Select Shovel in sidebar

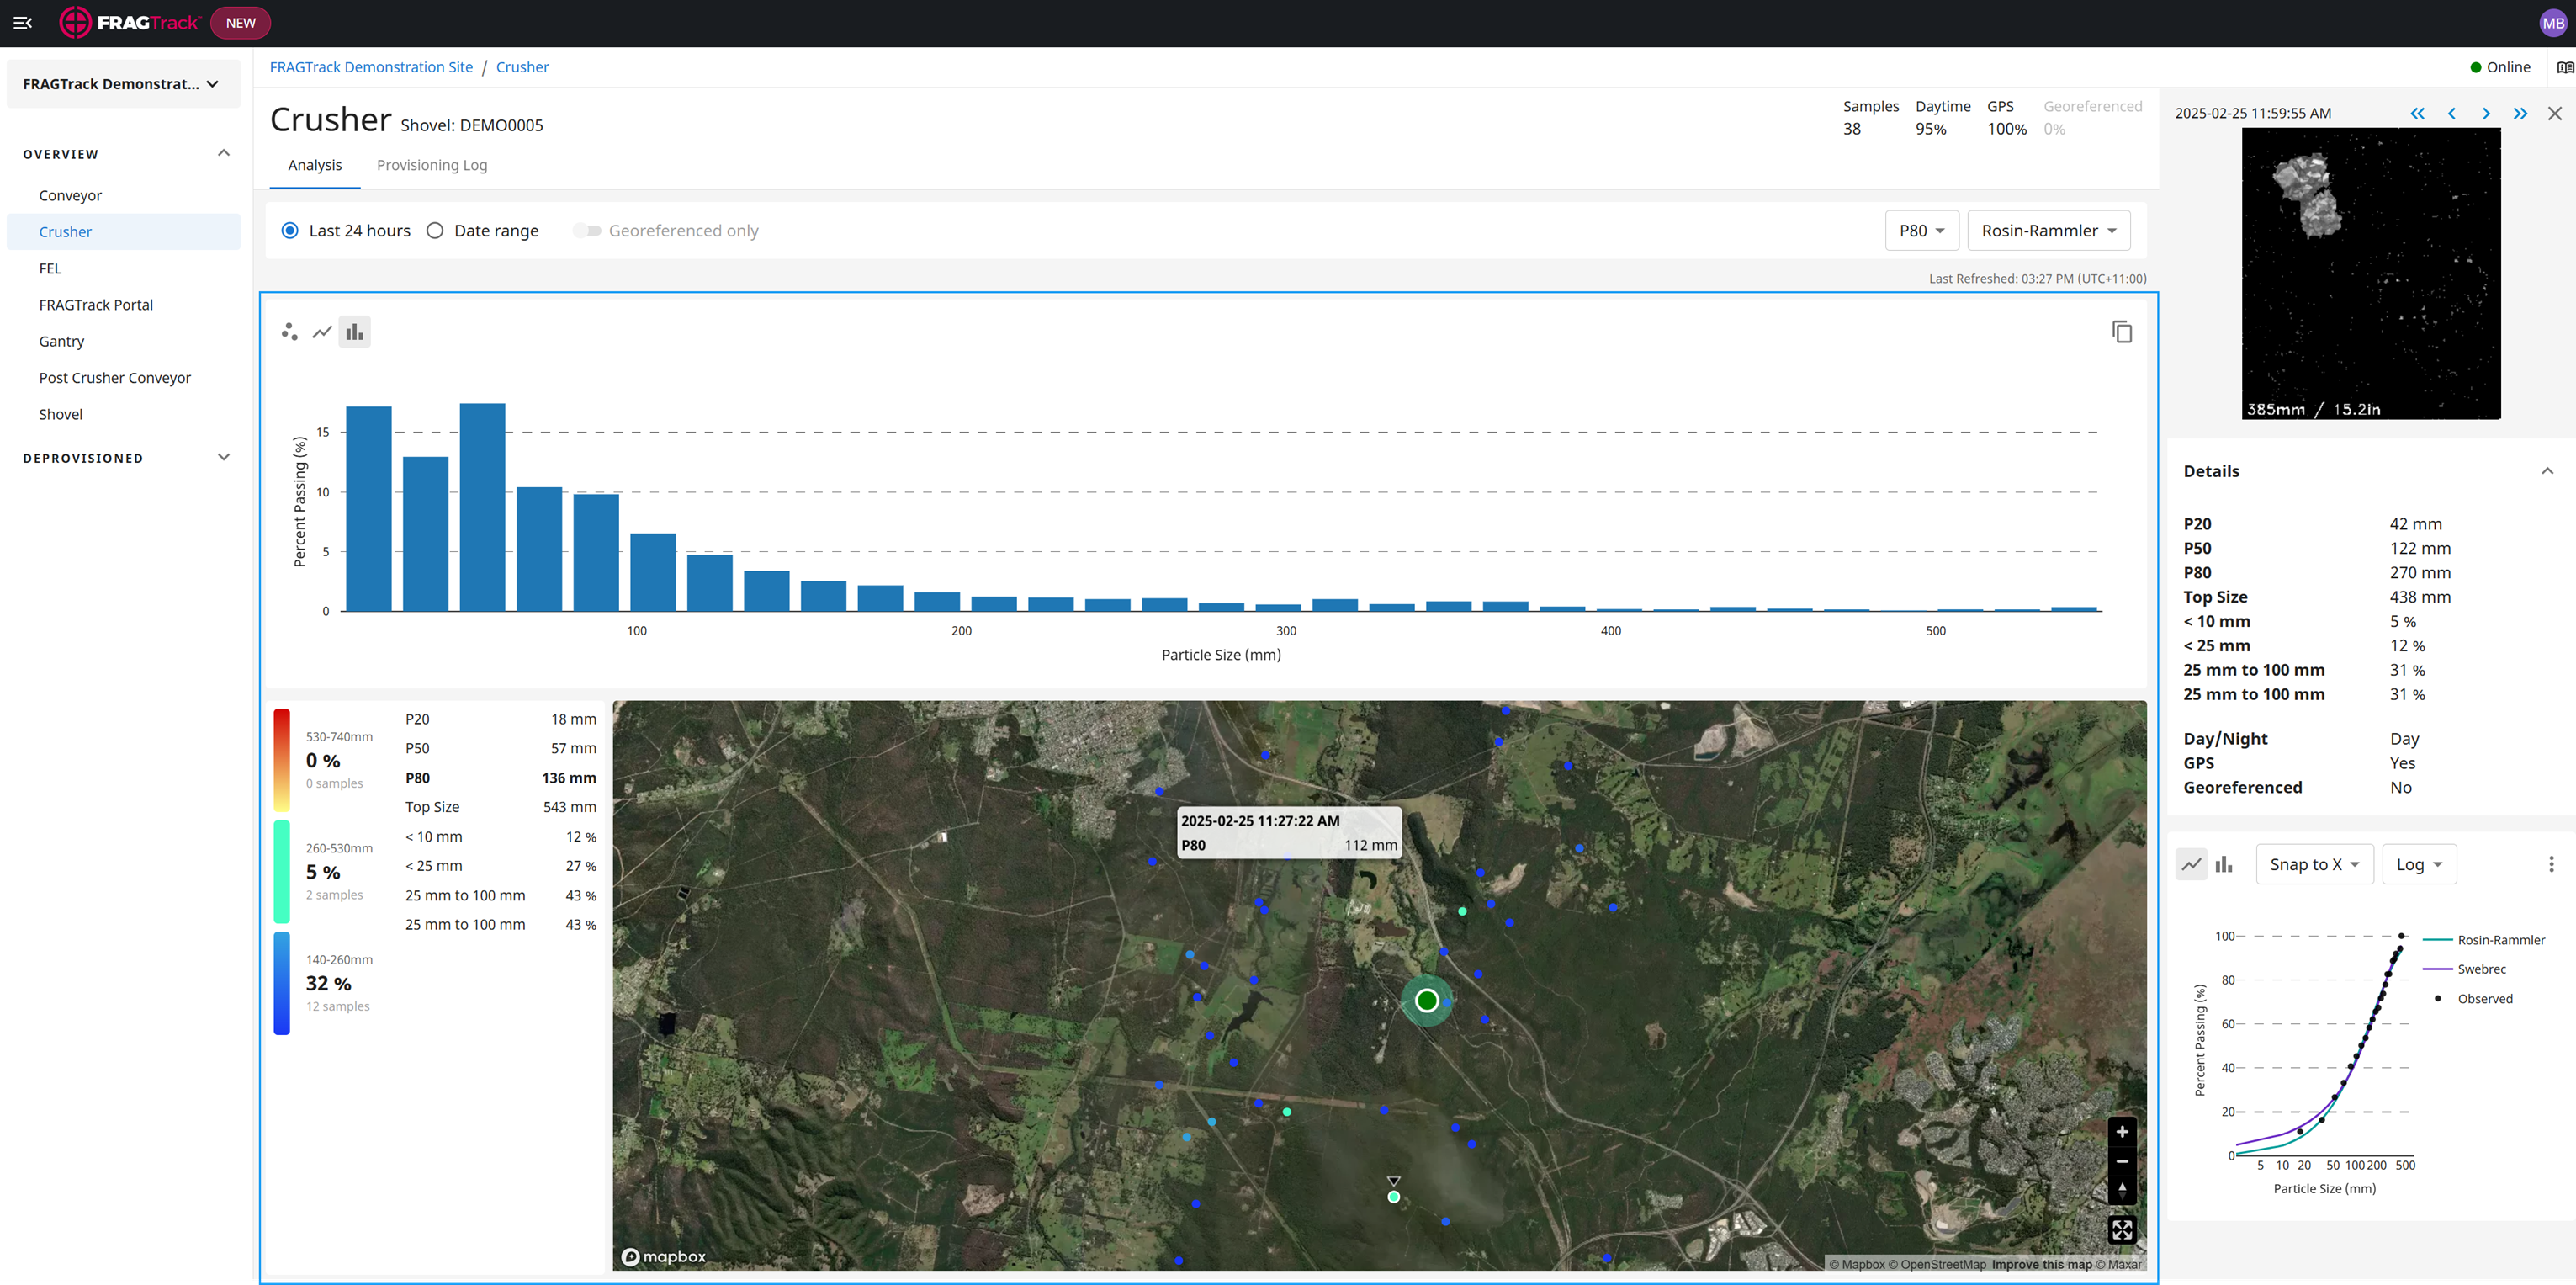[123, 414]
